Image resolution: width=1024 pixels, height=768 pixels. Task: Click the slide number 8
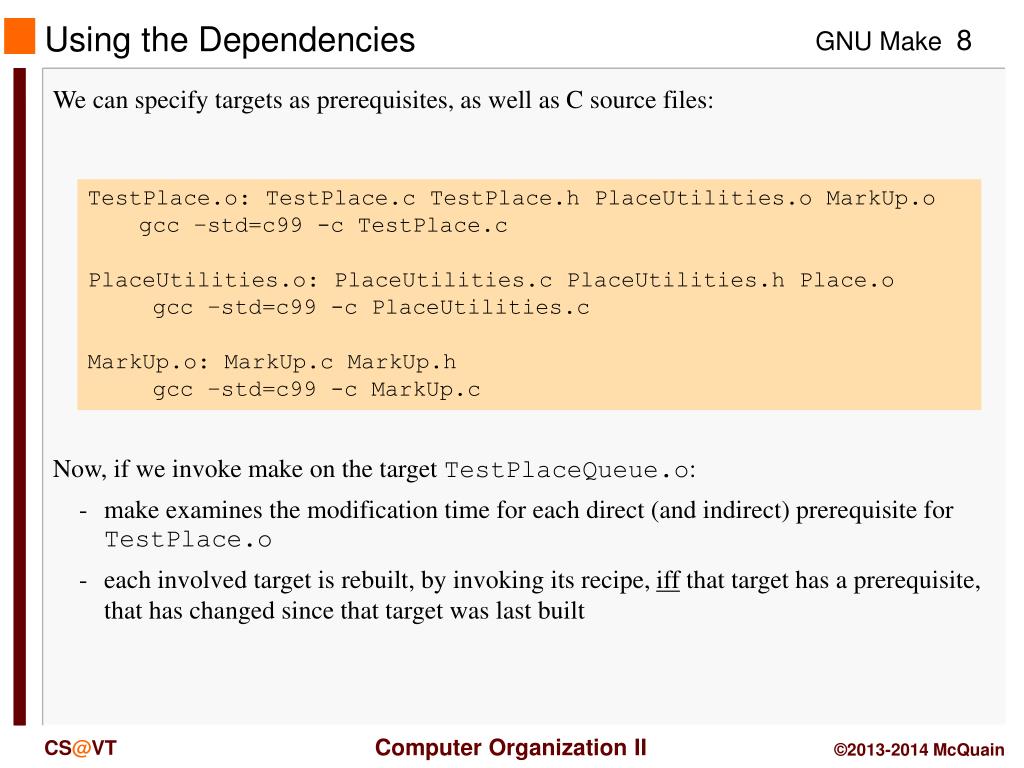point(964,40)
